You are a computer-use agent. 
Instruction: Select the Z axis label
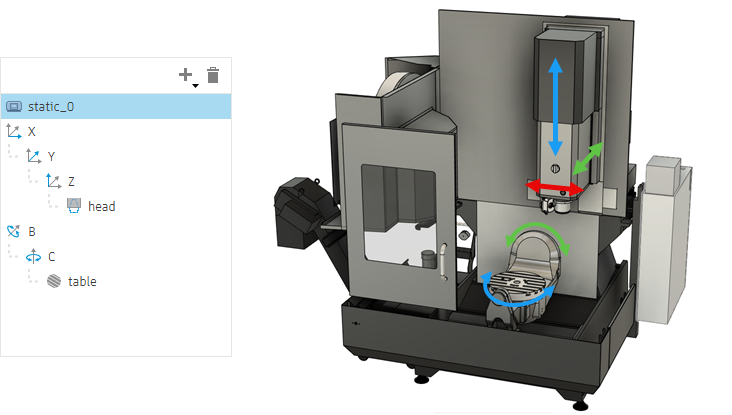[71, 182]
